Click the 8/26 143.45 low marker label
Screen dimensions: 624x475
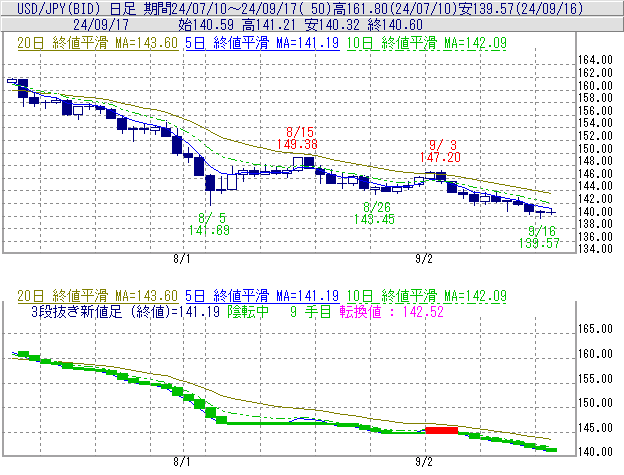(374, 213)
